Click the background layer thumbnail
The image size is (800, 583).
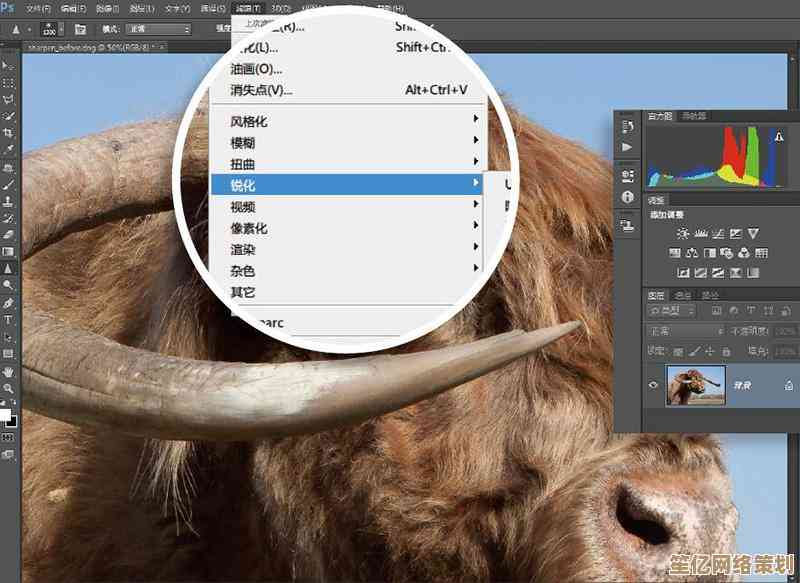coord(695,385)
